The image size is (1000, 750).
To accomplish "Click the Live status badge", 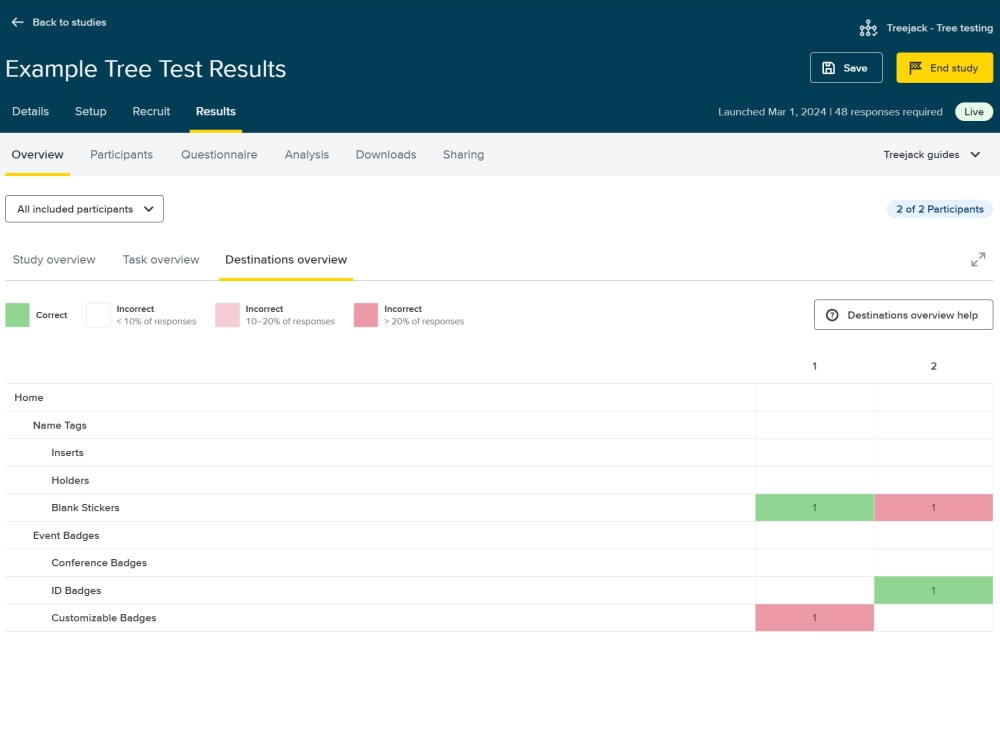I will 973,112.
